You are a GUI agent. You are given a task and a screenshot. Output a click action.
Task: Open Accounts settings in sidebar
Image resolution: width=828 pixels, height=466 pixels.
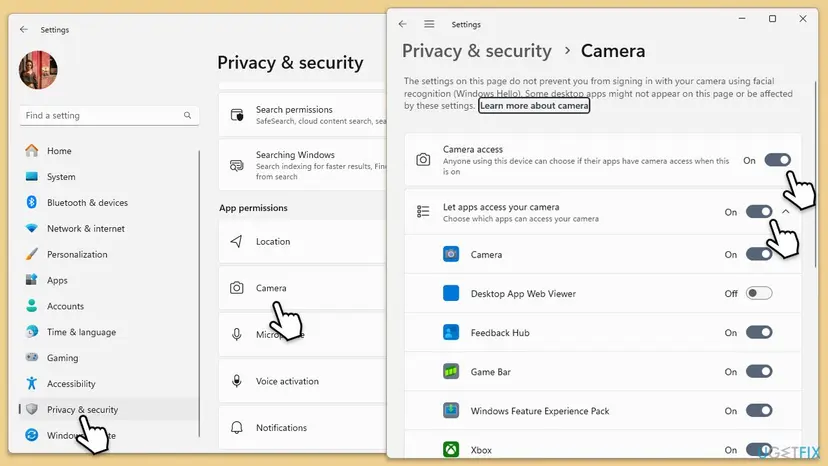109,306
